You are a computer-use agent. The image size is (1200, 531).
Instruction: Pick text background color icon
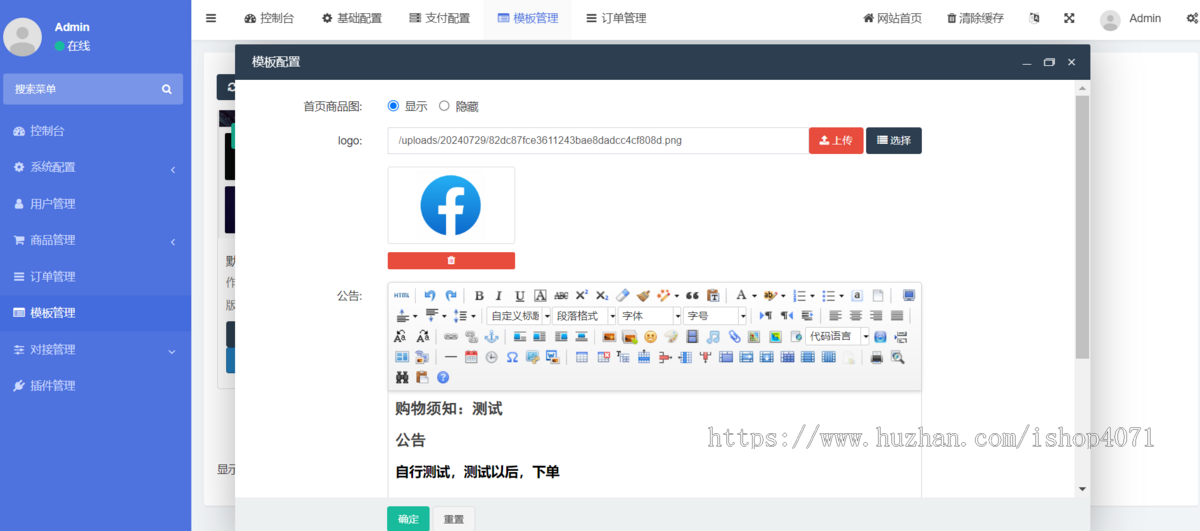[770, 296]
